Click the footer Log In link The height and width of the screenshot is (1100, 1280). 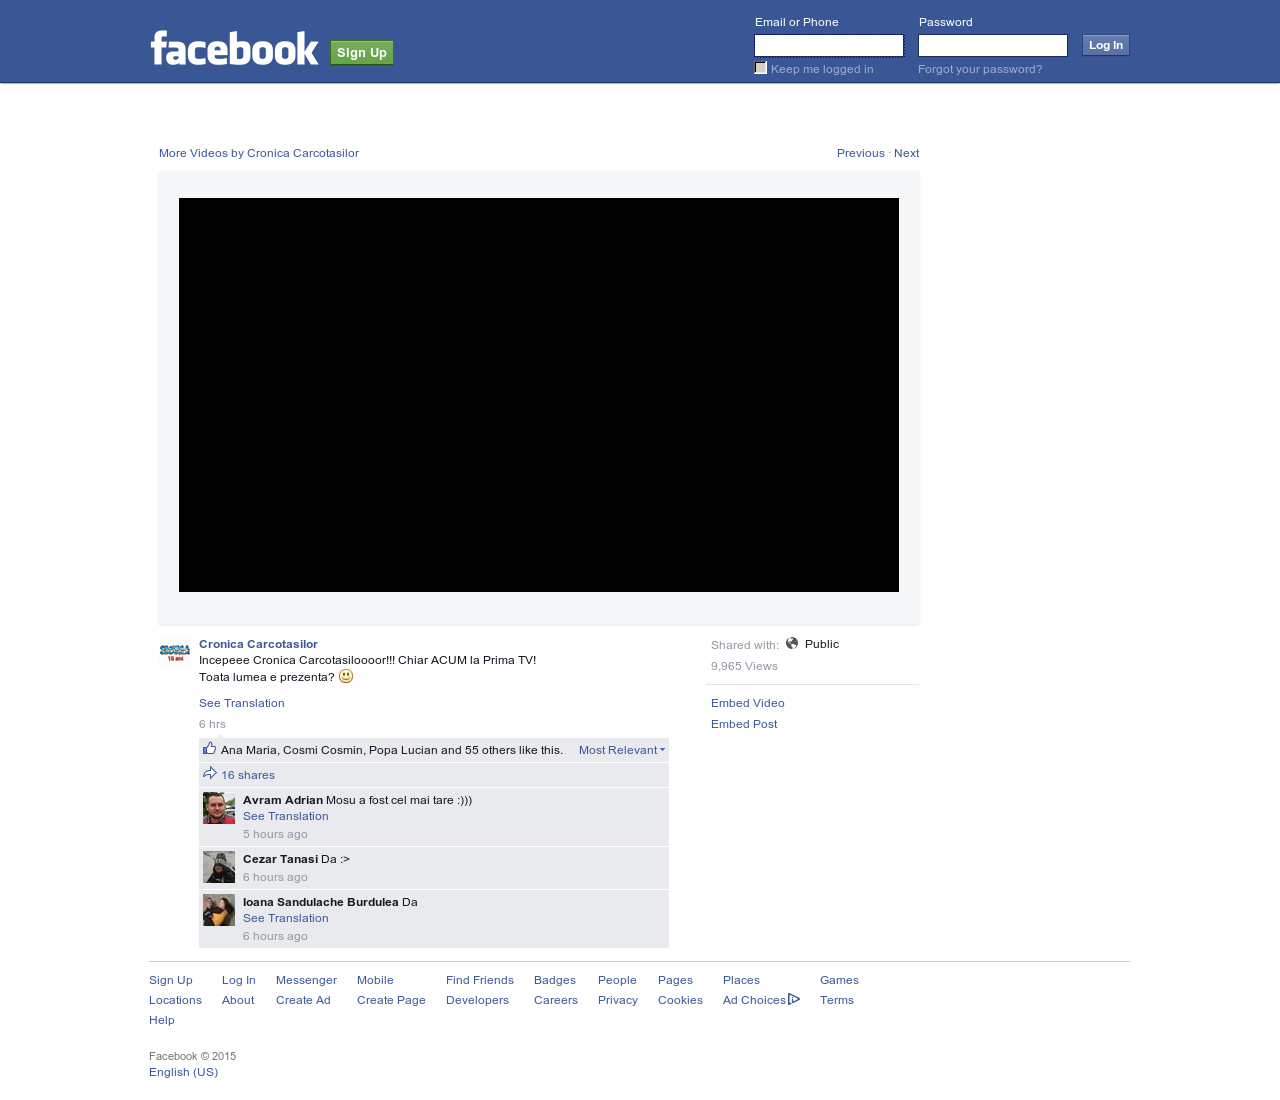pos(239,980)
